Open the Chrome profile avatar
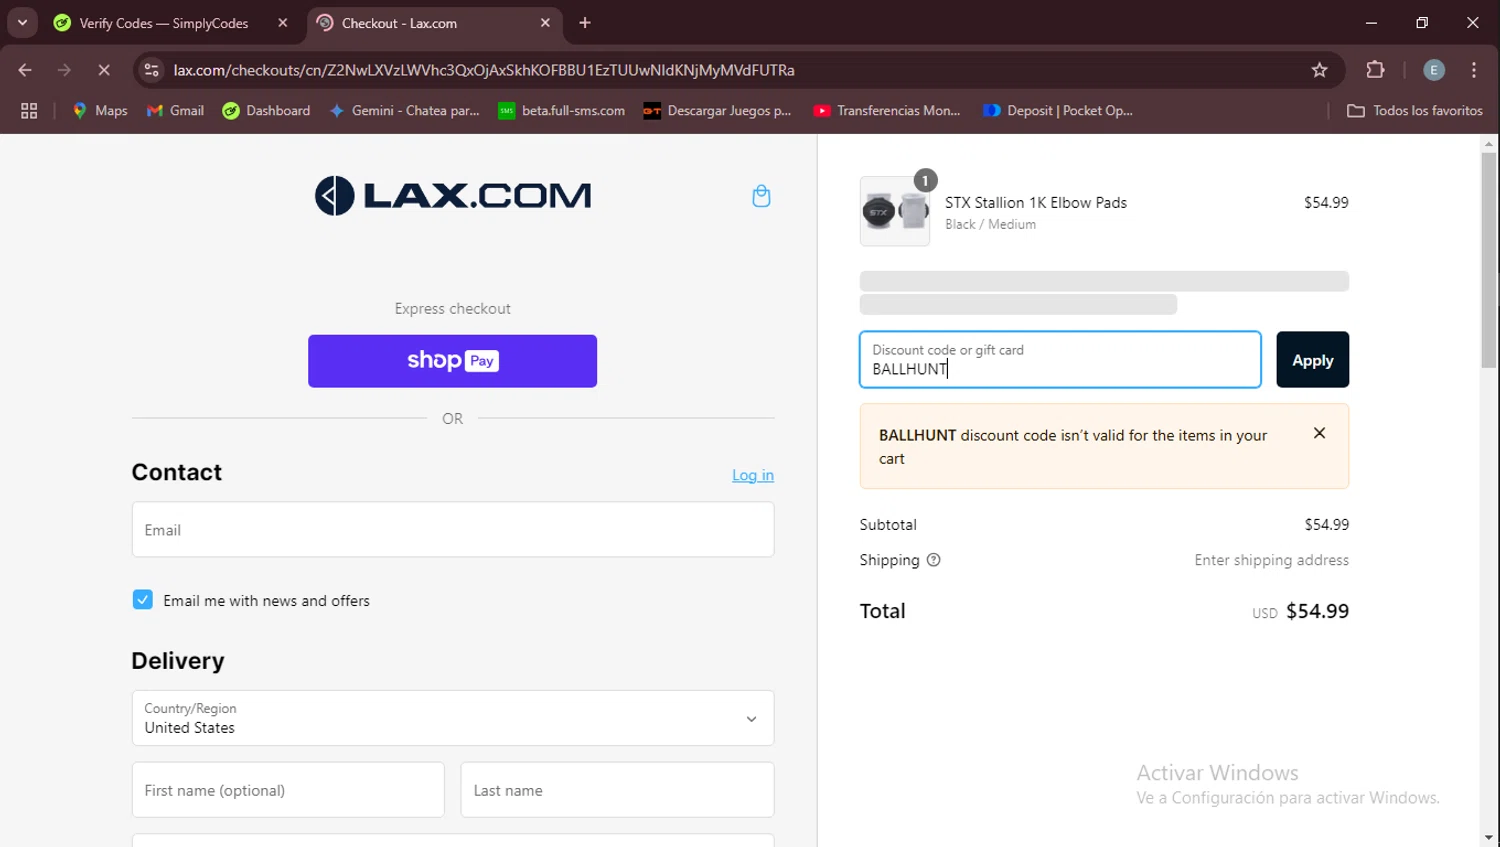Screen dimensions: 1500x847 [x=1434, y=70]
